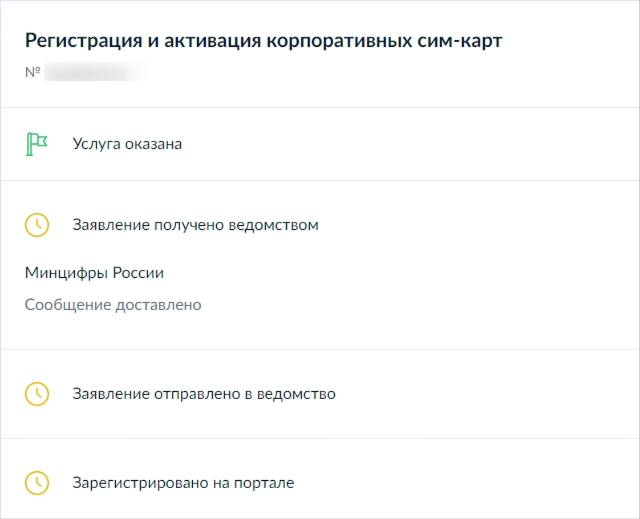Click clock icon beside 'Зарегистрировано на портале'

pos(36,482)
